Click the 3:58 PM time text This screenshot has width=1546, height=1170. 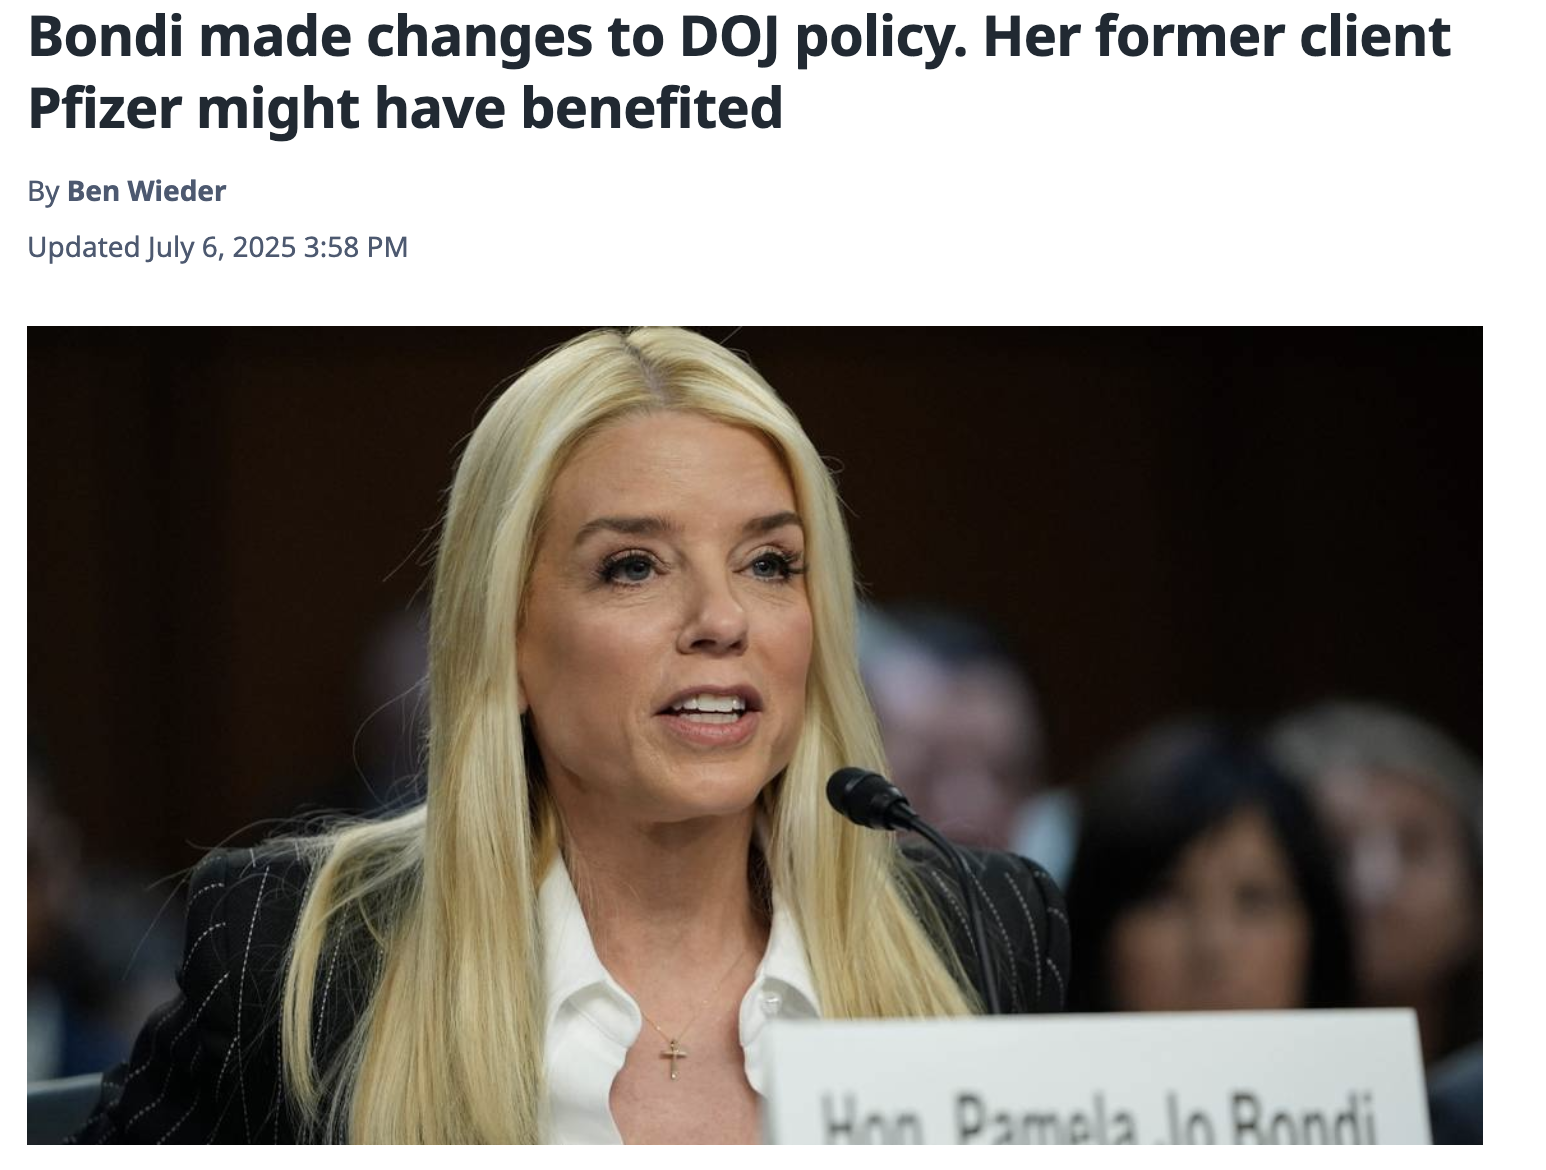tap(355, 247)
